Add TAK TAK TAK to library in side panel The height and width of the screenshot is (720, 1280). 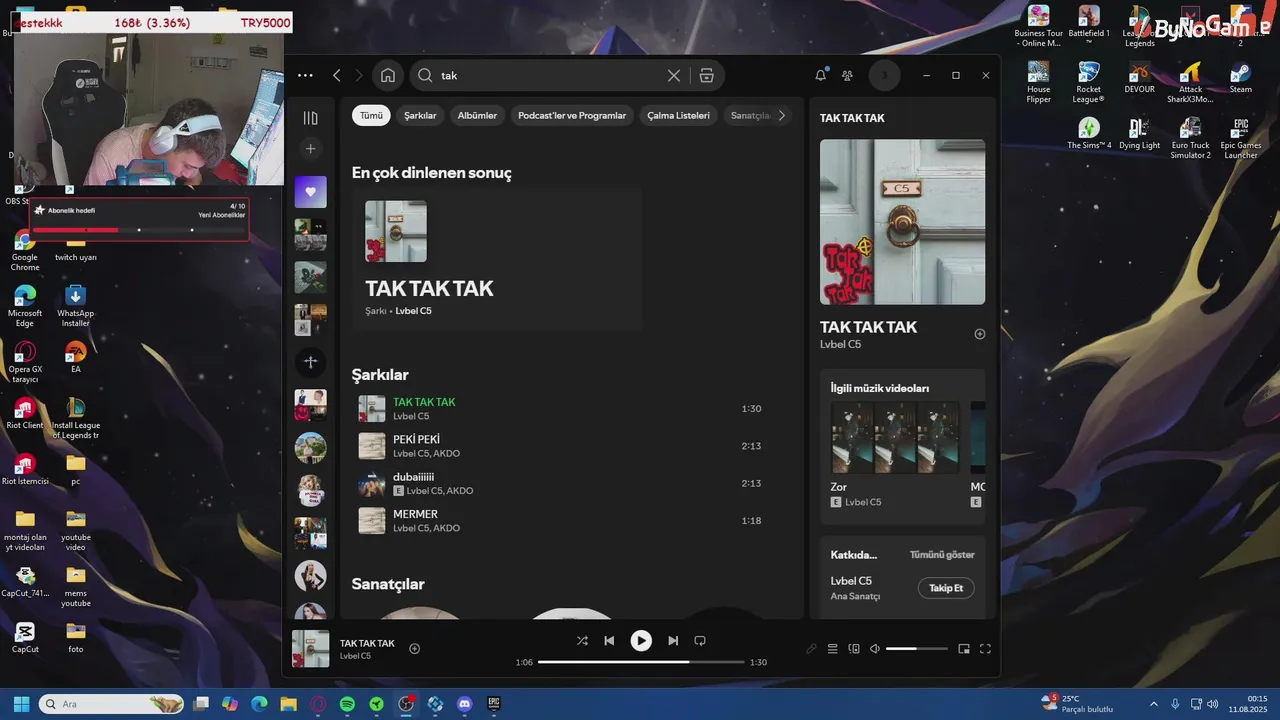980,334
